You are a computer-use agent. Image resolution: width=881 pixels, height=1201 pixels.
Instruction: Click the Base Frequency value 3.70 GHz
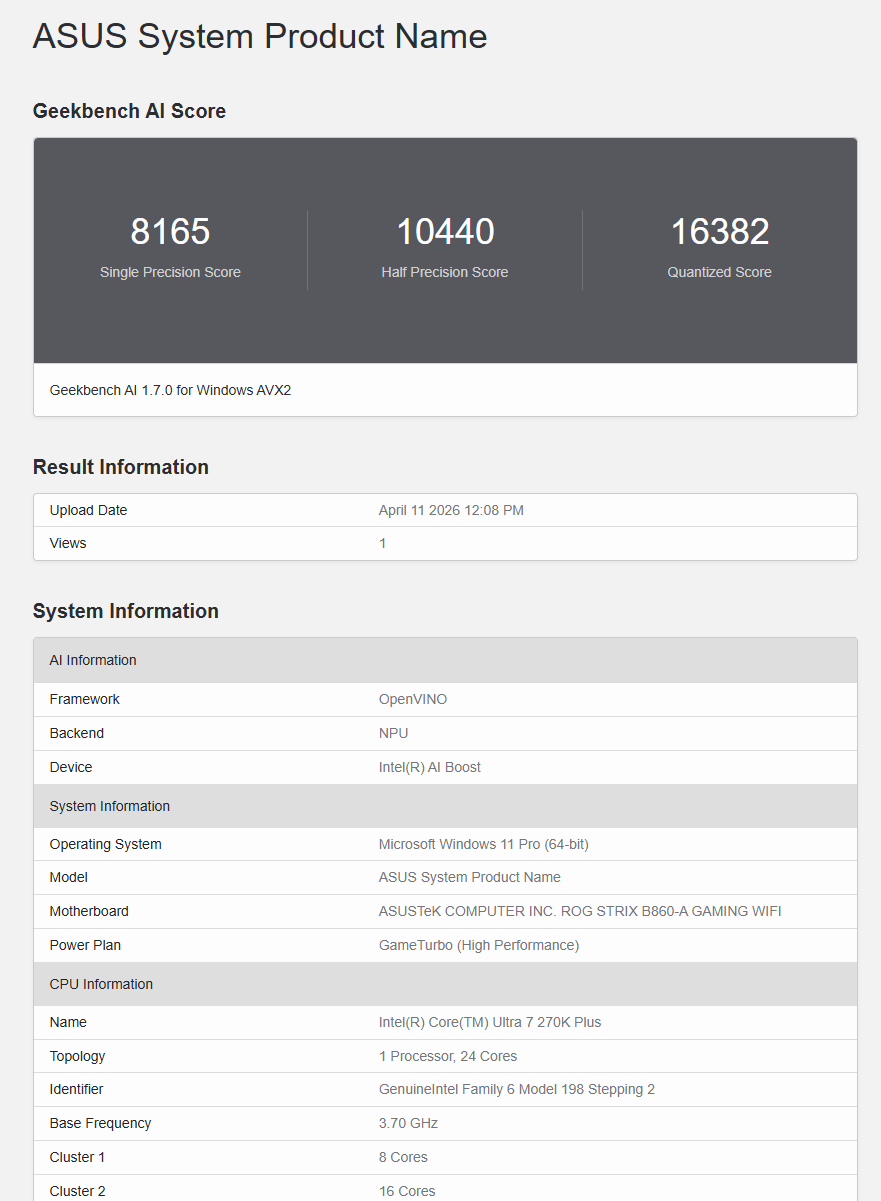point(408,1123)
